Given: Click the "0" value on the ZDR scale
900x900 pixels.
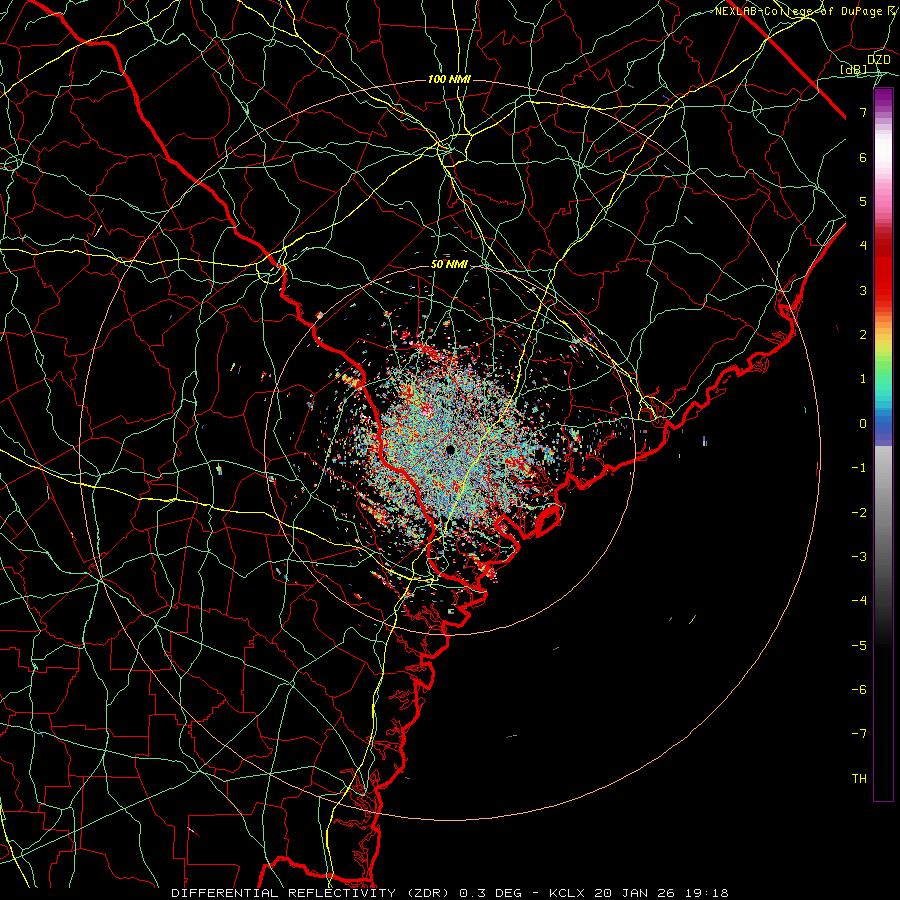Looking at the screenshot, I should pos(863,424).
